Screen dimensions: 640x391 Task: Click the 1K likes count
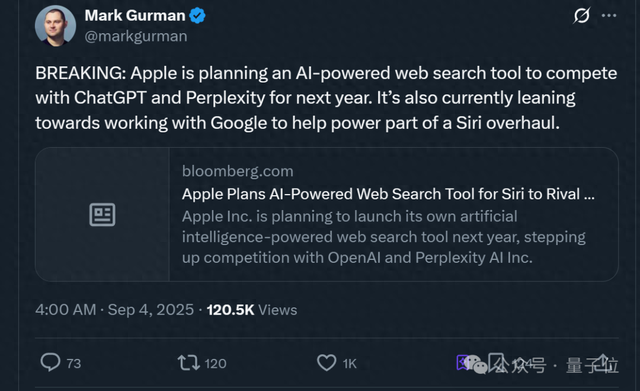tap(350, 363)
